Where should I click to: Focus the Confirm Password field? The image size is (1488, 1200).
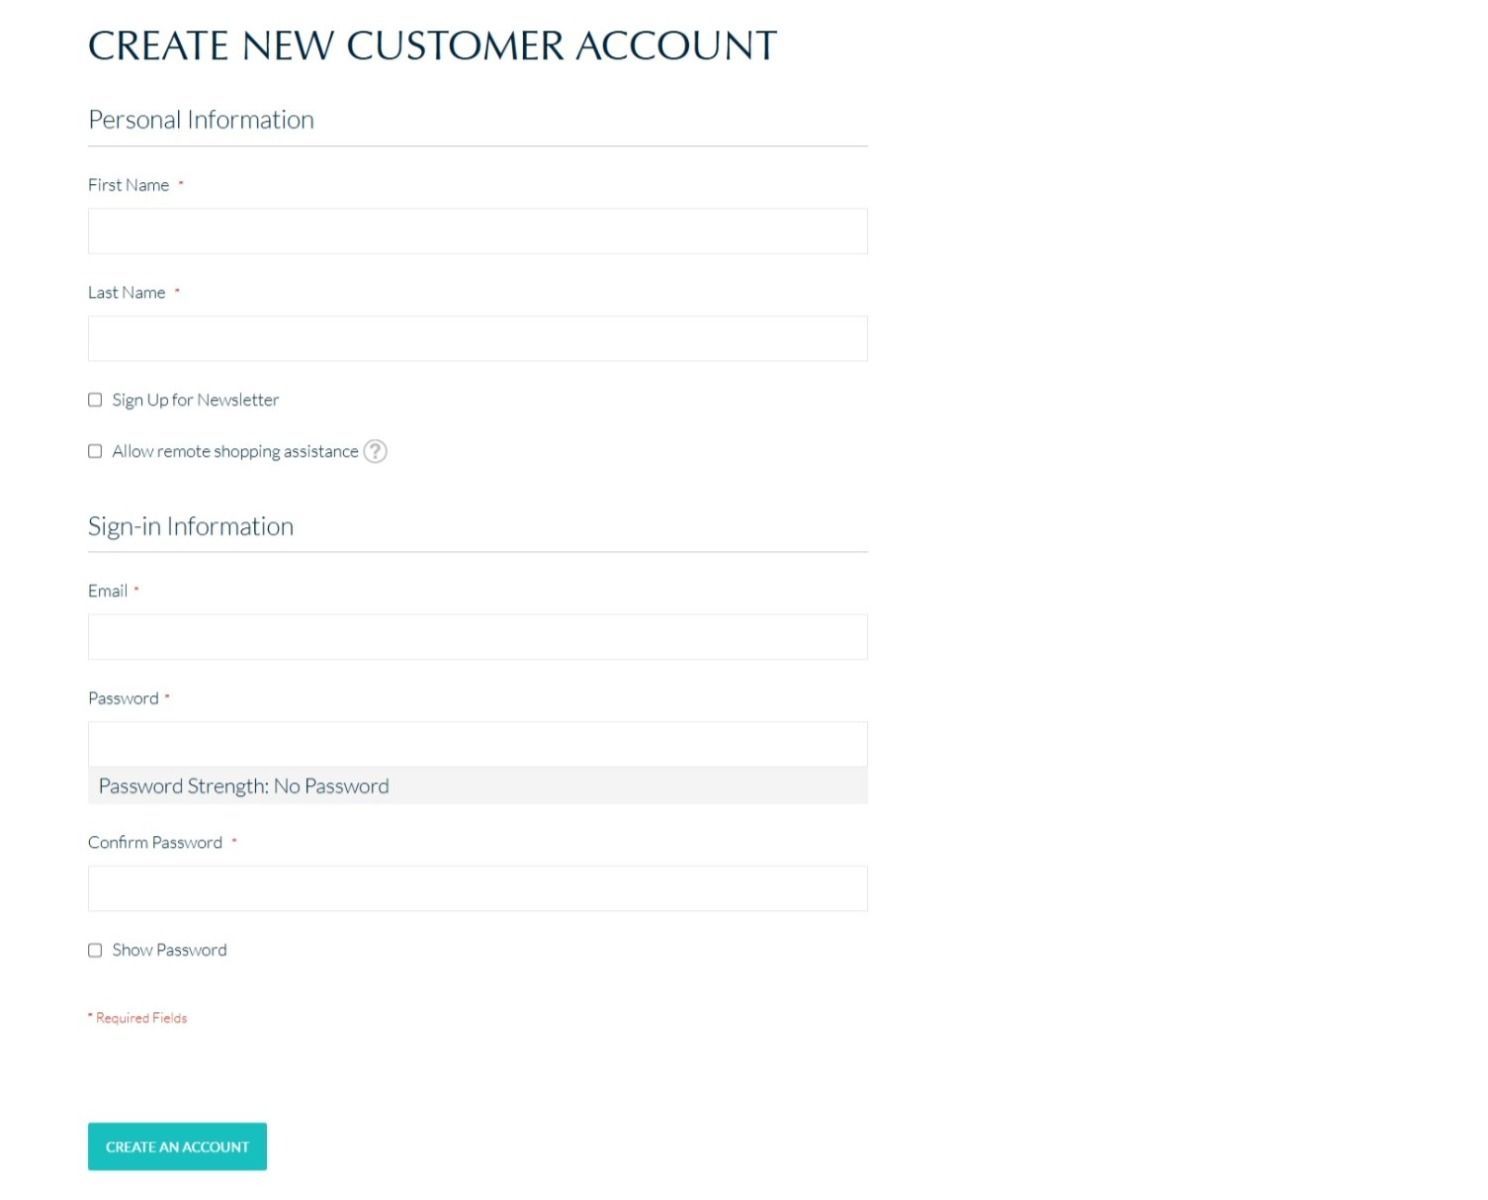[477, 888]
